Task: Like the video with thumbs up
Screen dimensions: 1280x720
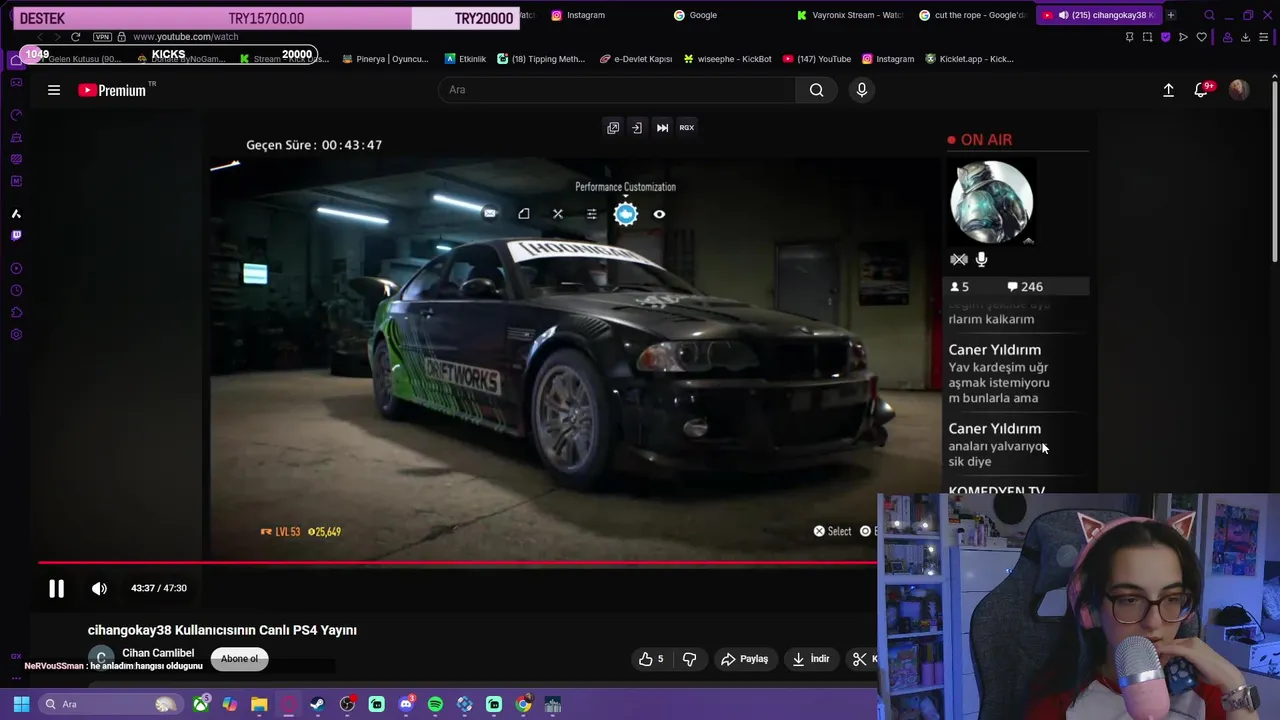Action: click(x=651, y=659)
